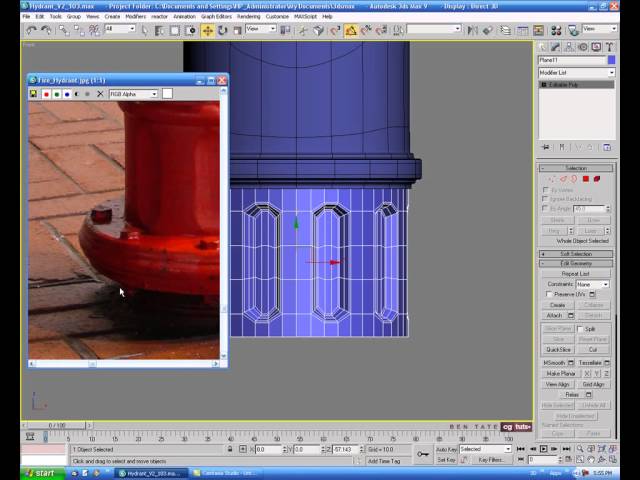Open the Rendering menu

coord(249,17)
